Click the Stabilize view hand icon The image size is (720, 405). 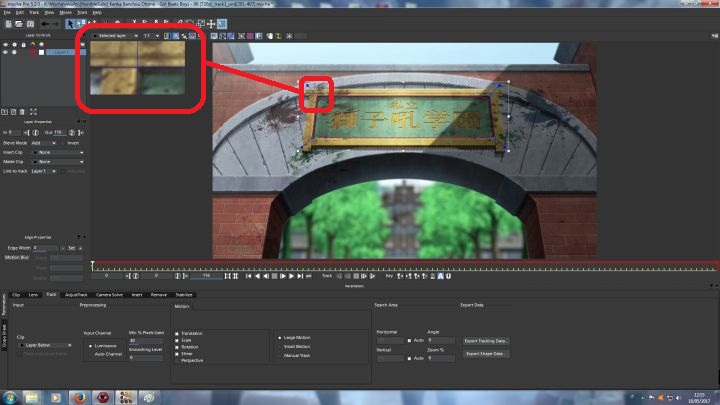(270, 36)
